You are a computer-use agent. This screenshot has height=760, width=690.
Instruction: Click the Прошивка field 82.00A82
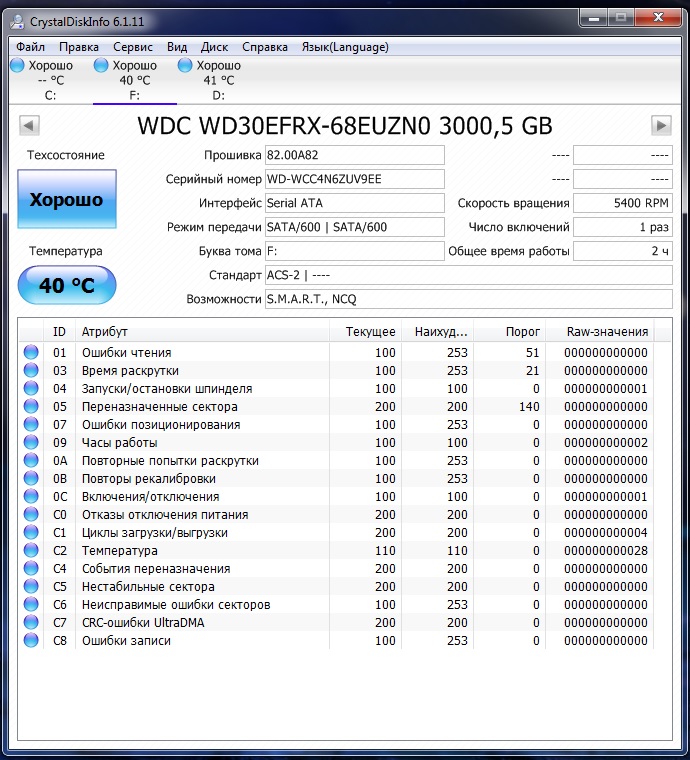click(x=355, y=155)
